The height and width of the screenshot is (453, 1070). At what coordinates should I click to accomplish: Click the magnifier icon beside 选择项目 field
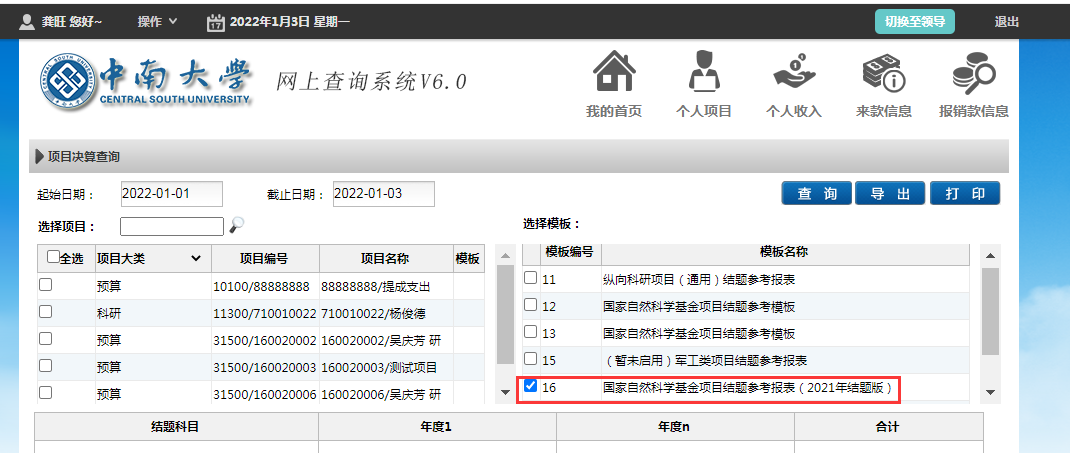click(x=236, y=224)
